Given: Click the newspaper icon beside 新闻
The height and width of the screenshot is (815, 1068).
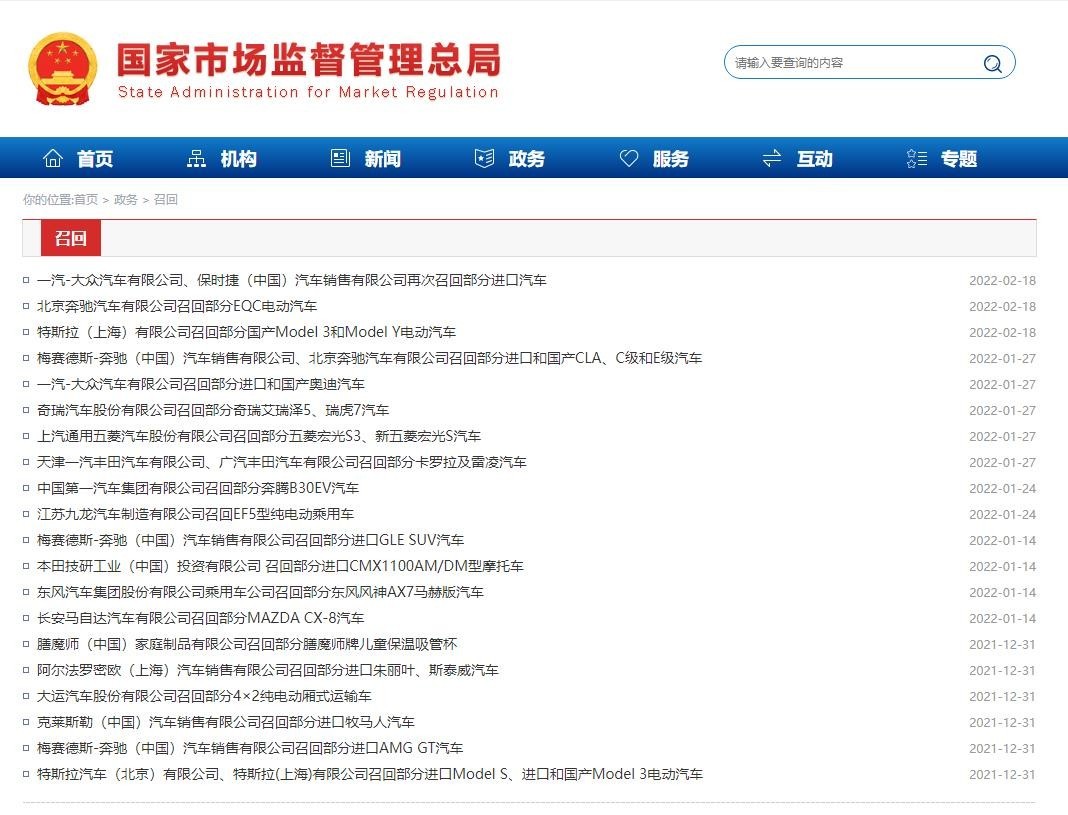Looking at the screenshot, I should pyautogui.click(x=340, y=158).
